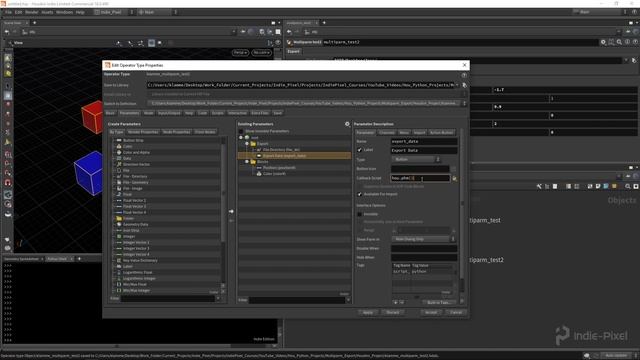This screenshot has width=640, height=360.
Task: Click the Cancel button
Action: (456, 313)
